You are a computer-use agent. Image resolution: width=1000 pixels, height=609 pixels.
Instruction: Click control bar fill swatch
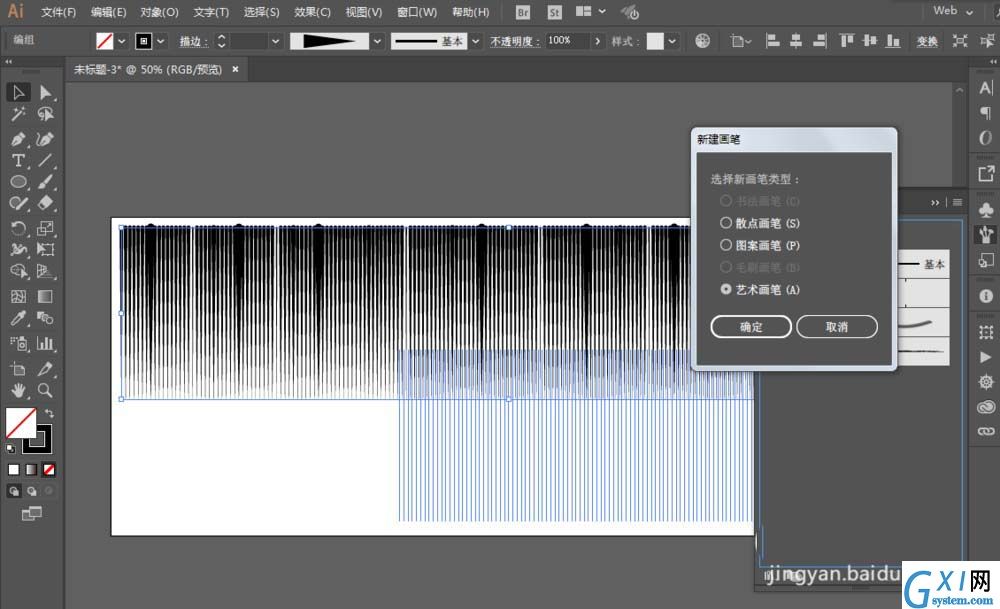coord(105,41)
